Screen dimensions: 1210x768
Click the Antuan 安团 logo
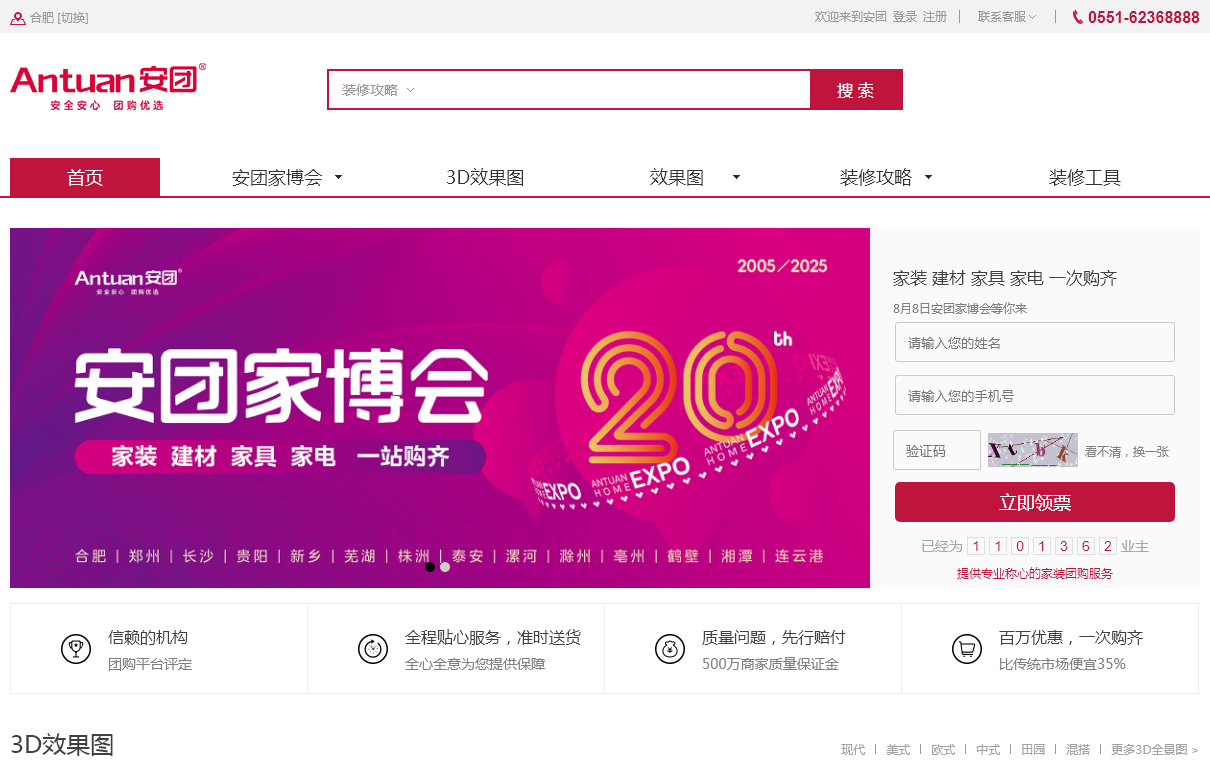click(x=108, y=87)
